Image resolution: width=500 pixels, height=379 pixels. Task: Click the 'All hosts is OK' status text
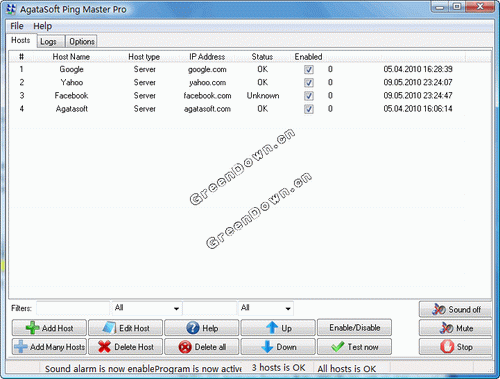[x=347, y=369]
